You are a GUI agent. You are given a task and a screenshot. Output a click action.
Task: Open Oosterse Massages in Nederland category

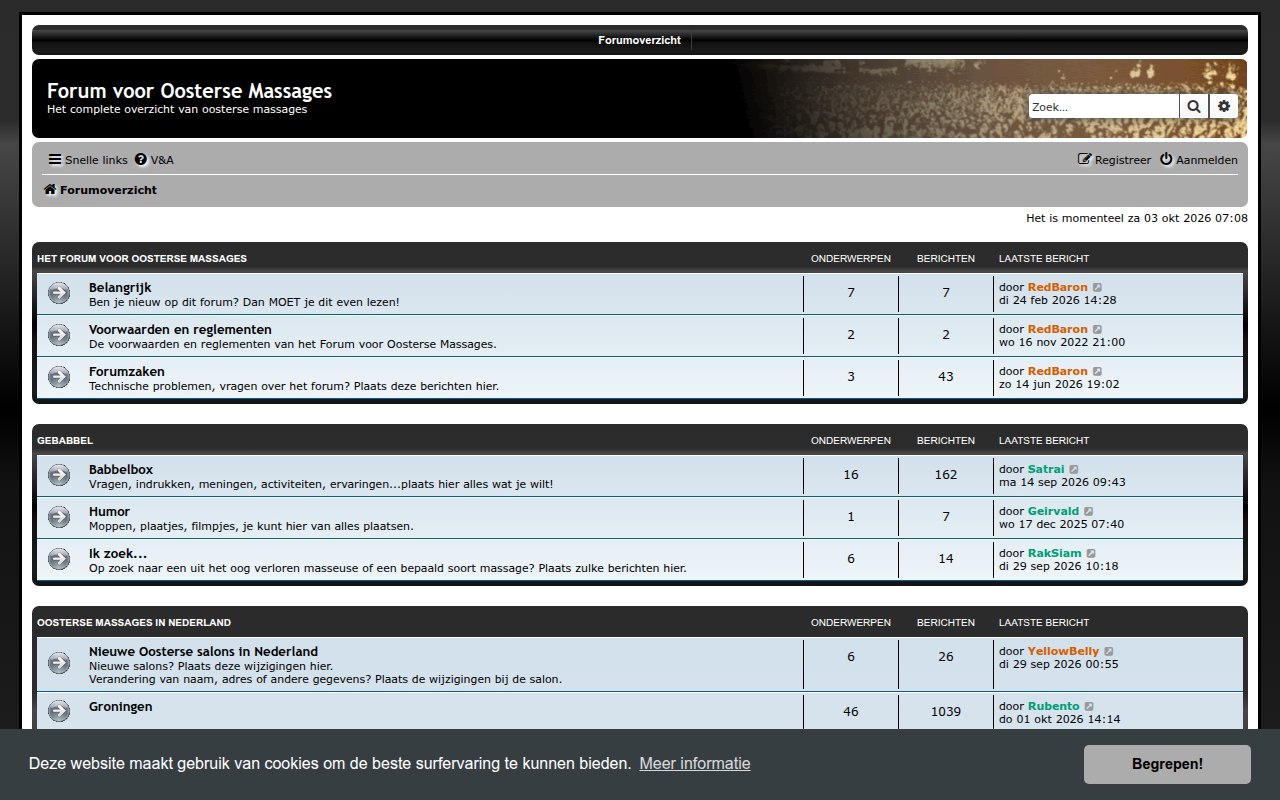click(x=134, y=622)
